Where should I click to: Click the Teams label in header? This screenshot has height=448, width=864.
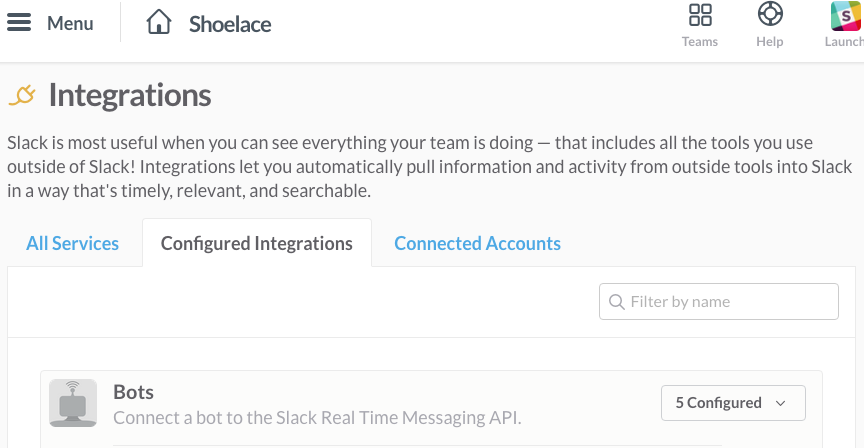[x=700, y=42]
